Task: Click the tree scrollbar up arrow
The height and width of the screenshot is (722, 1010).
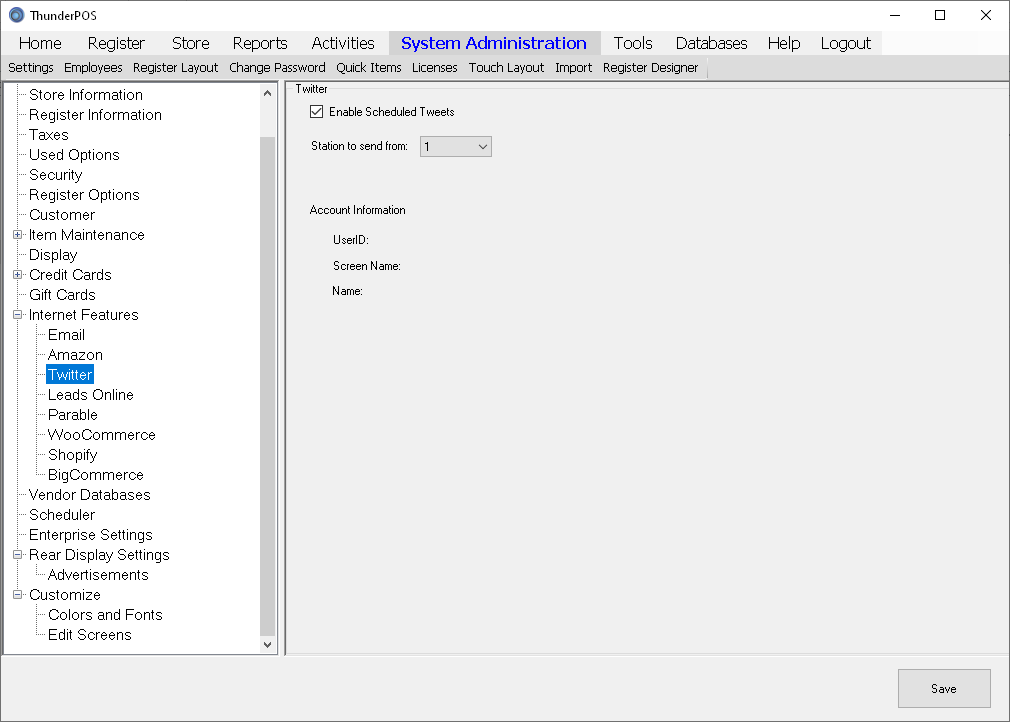Action: point(267,93)
